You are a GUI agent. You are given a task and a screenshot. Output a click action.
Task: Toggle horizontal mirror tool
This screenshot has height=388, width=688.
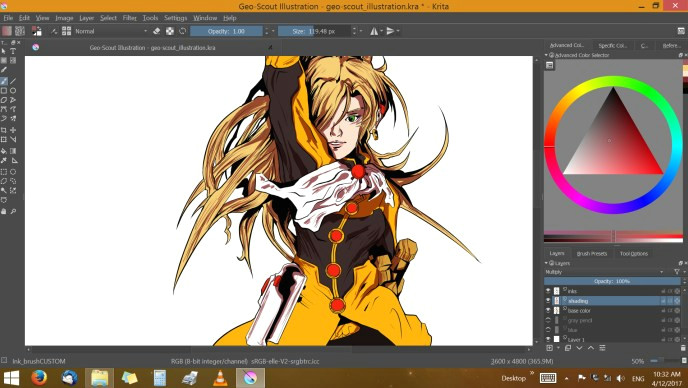pyautogui.click(x=374, y=31)
